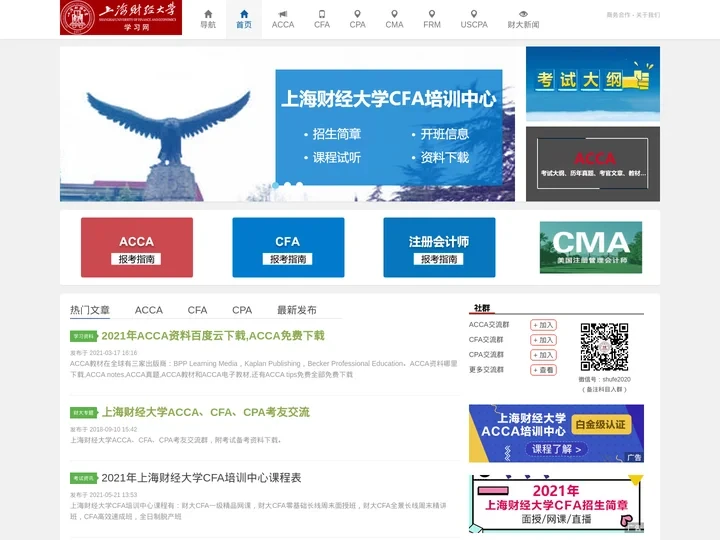
Task: Select the third carousel dot indicator
Action: (299, 185)
